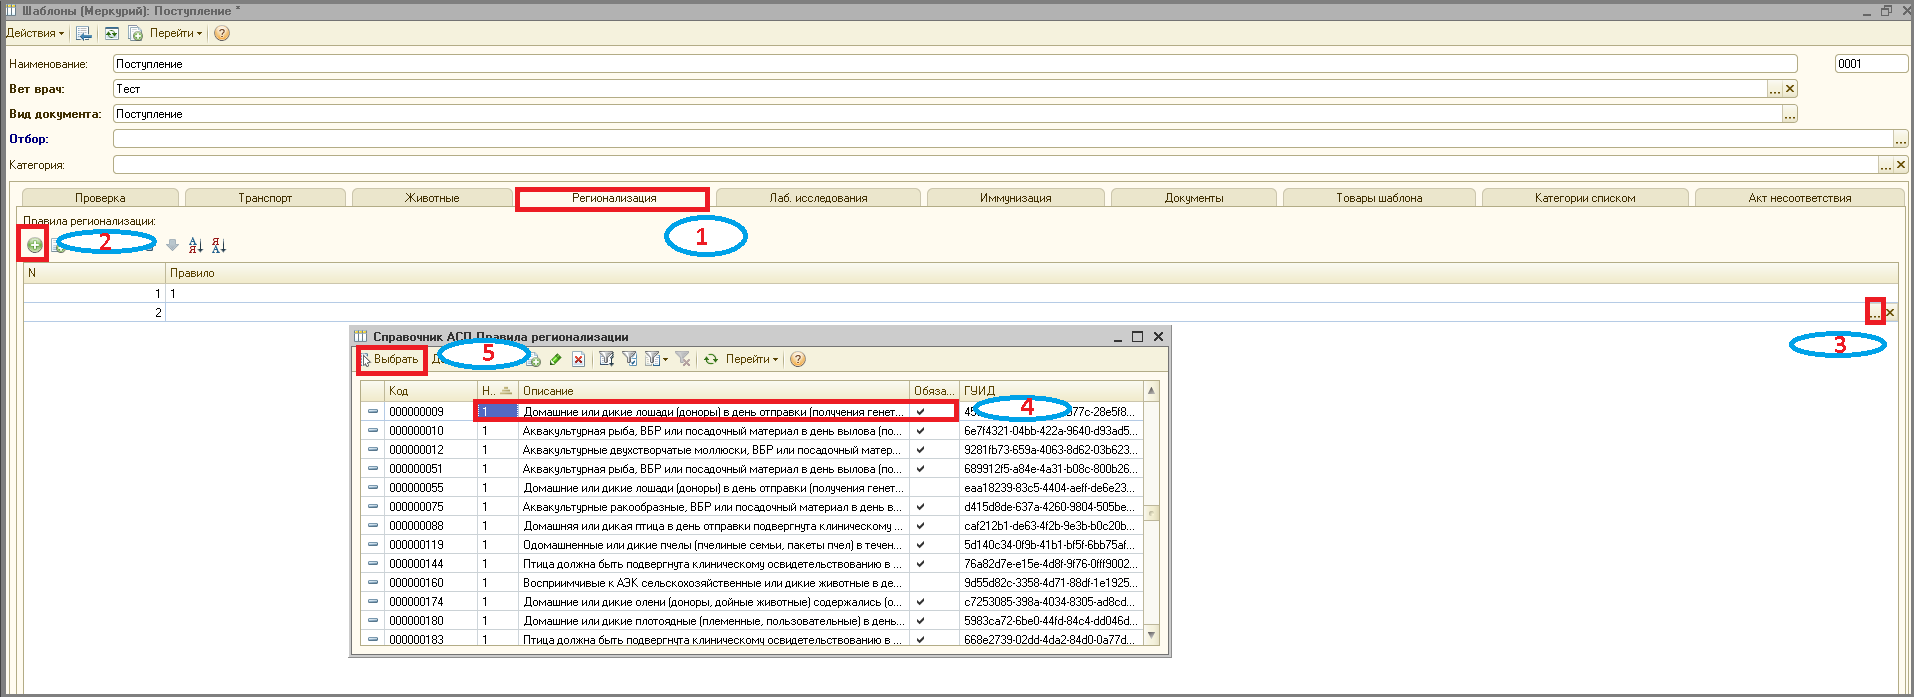Open the Действия dropdown menu
The width and height of the screenshot is (1914, 697).
[35, 33]
